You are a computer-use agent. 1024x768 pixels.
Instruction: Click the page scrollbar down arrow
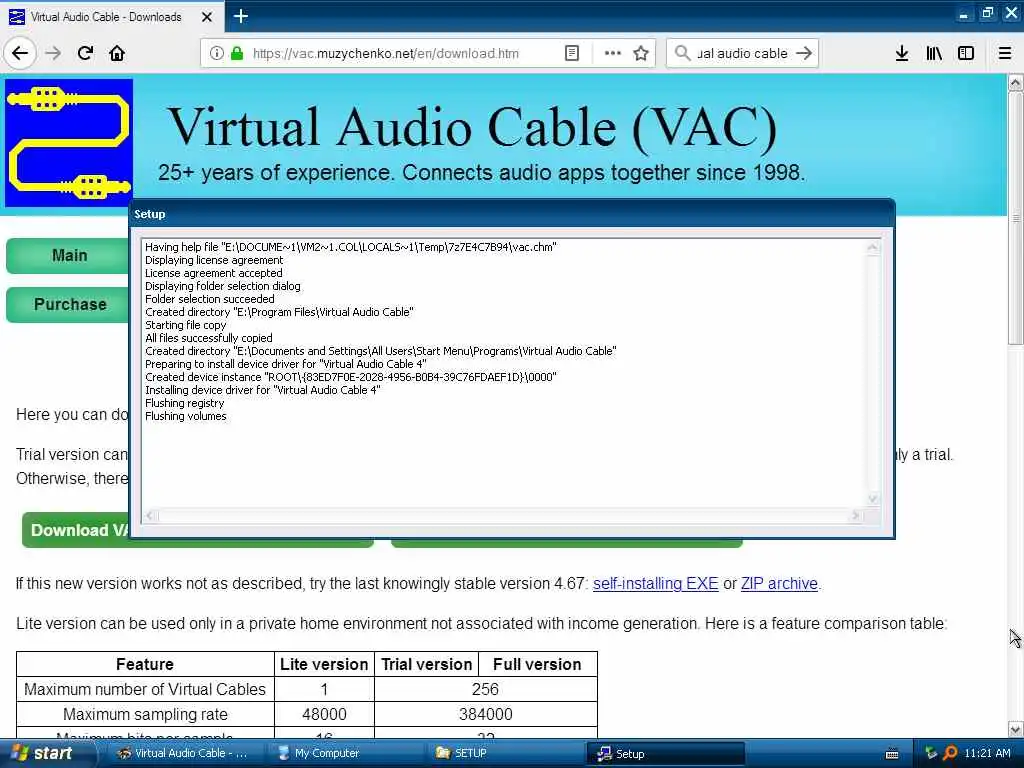click(x=1015, y=729)
